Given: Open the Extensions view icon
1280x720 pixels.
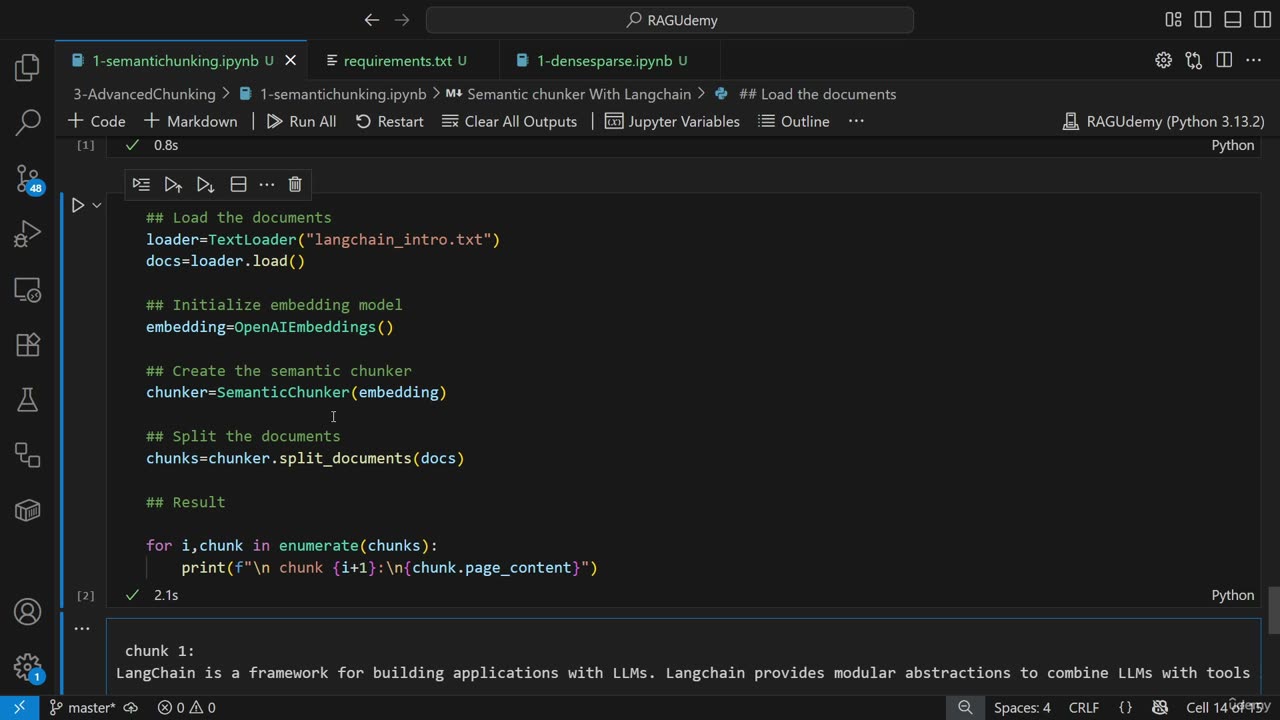Looking at the screenshot, I should (28, 345).
